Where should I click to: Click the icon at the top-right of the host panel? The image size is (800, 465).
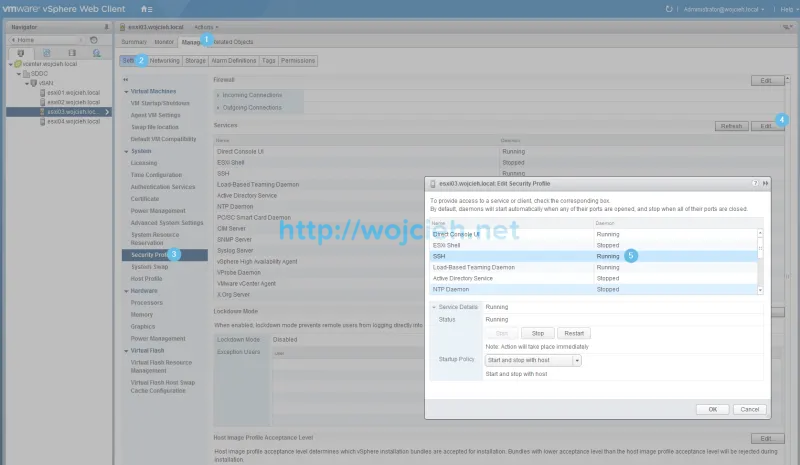tap(788, 27)
